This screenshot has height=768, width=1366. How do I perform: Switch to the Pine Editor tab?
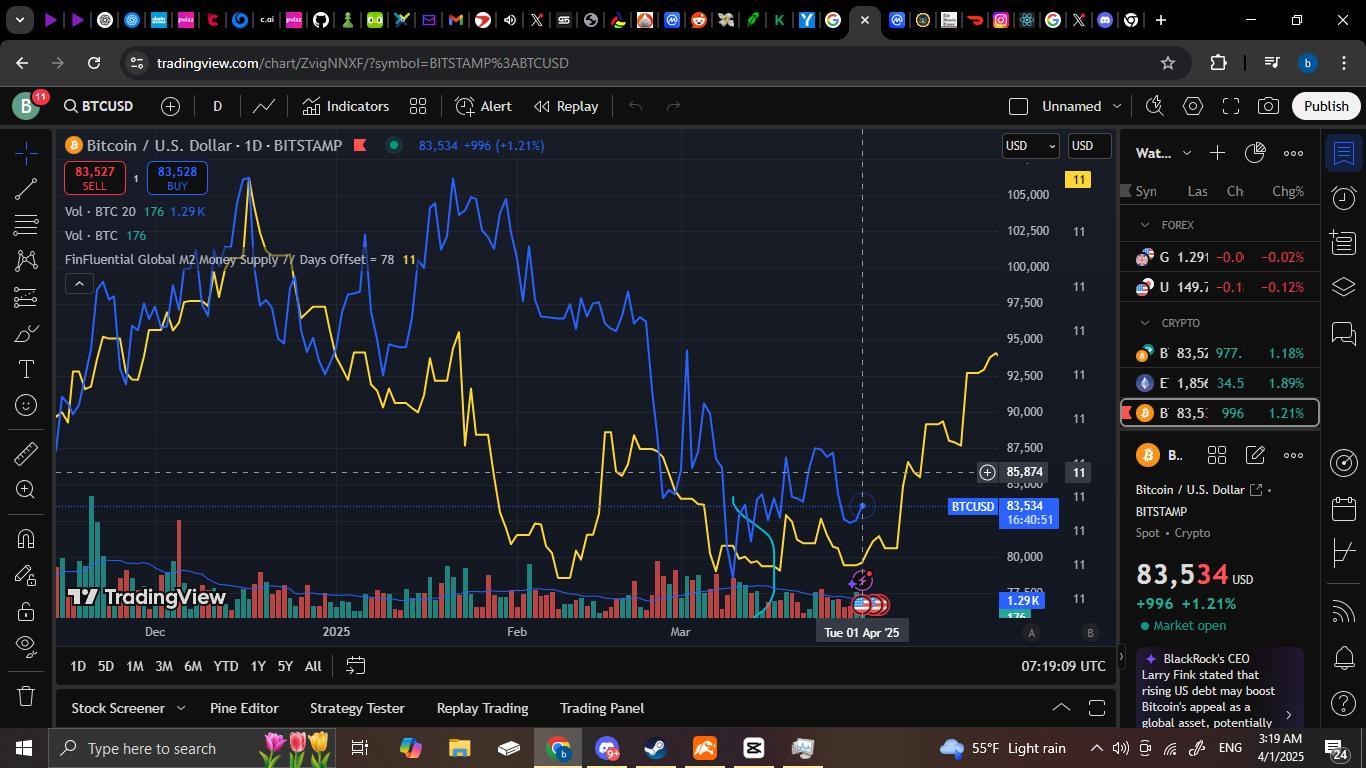tap(243, 708)
